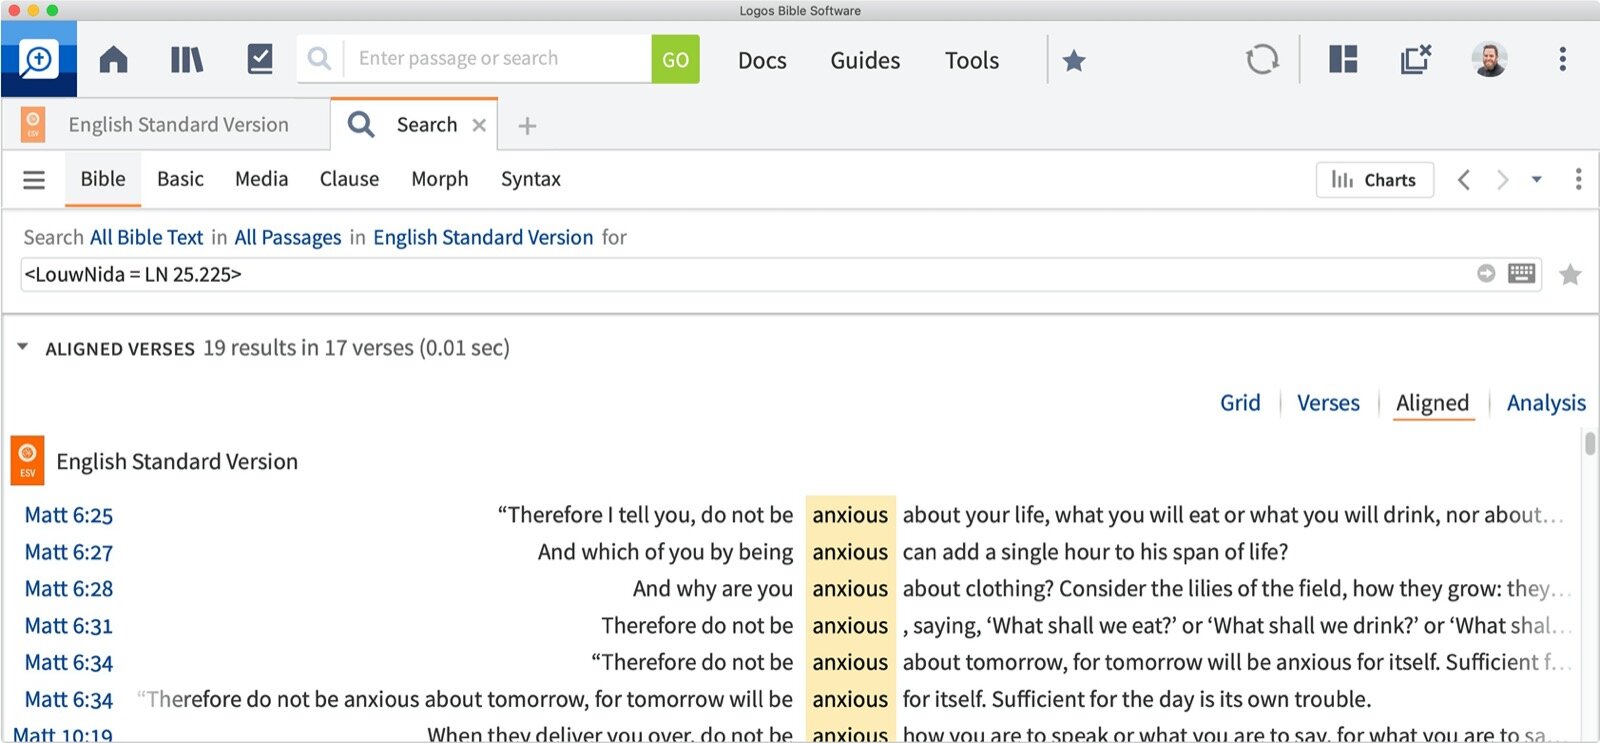Image resolution: width=1600 pixels, height=743 pixels.
Task: Open the Matt 6:25 reference
Action: point(69,515)
